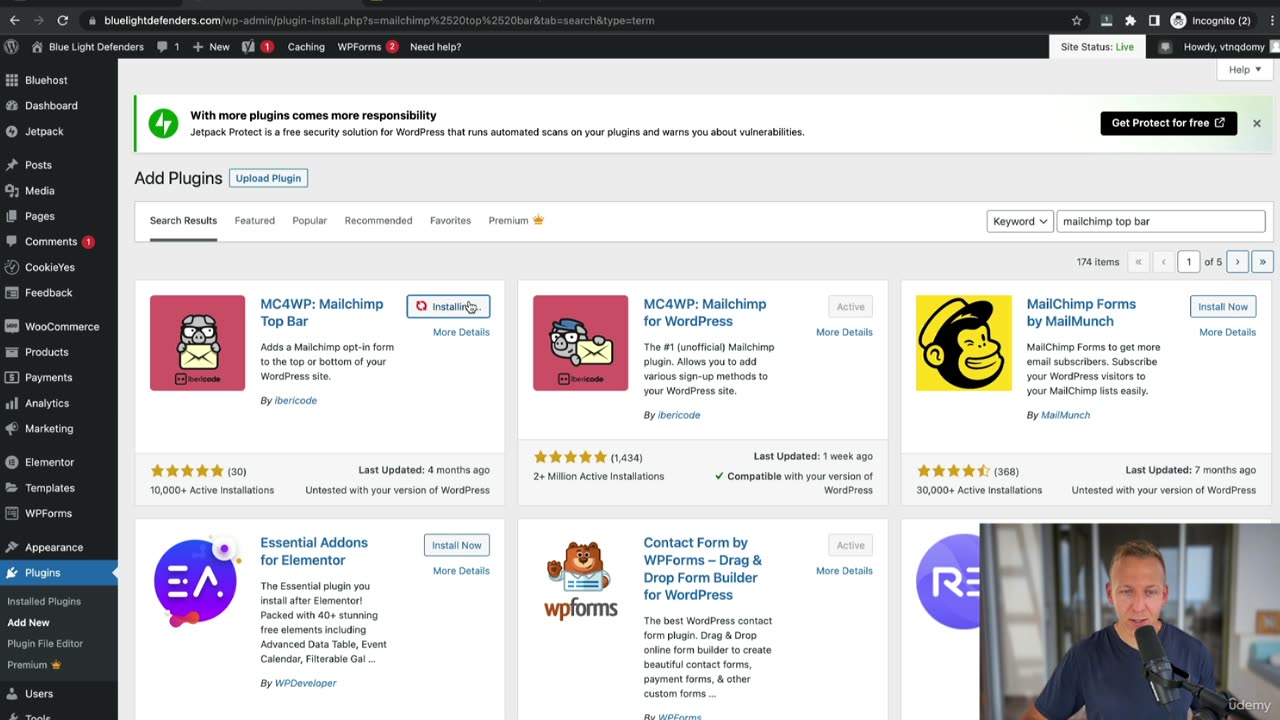Image resolution: width=1280 pixels, height=720 pixels.
Task: Open Plugin File Editor submenu item
Action: click(x=45, y=643)
